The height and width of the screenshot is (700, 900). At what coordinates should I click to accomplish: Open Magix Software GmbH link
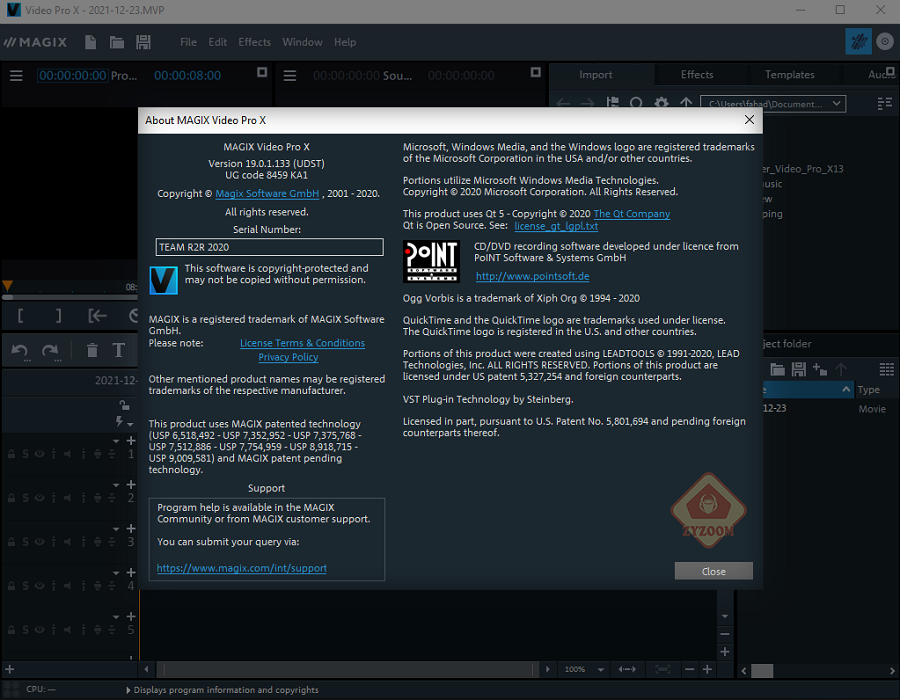[267, 193]
